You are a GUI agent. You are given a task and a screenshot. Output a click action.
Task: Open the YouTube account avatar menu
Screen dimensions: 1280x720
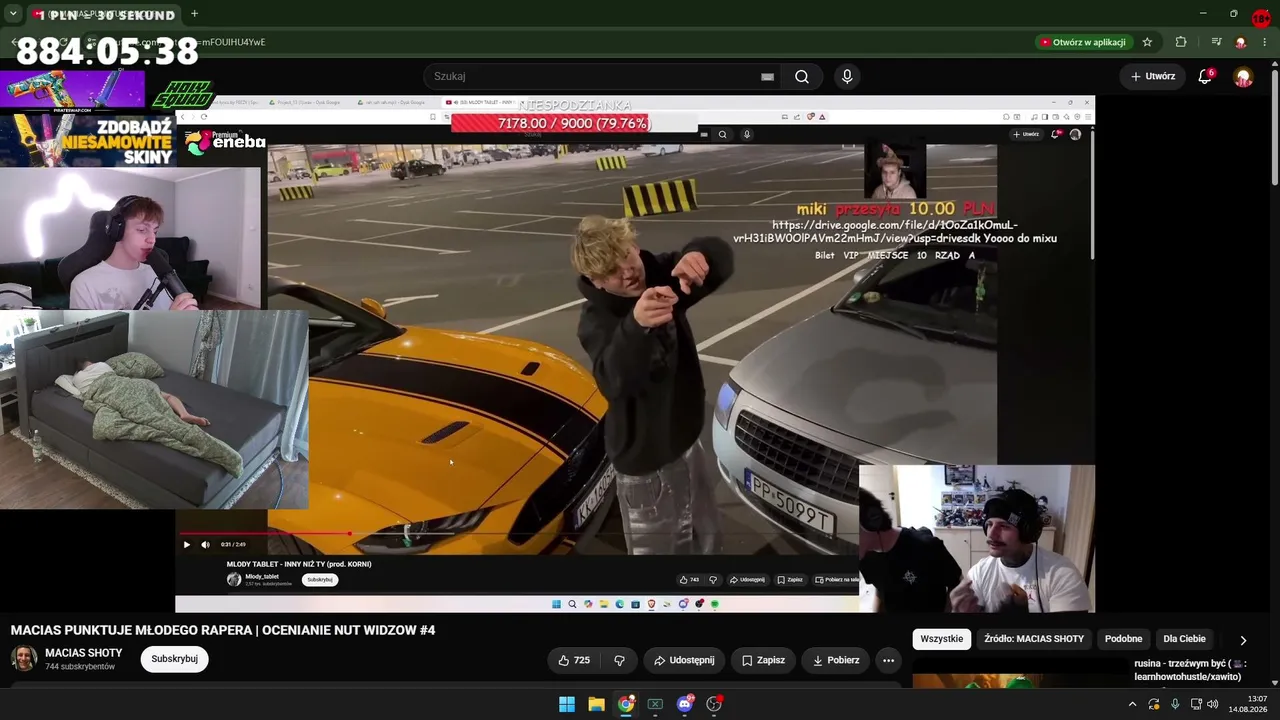tap(1243, 76)
